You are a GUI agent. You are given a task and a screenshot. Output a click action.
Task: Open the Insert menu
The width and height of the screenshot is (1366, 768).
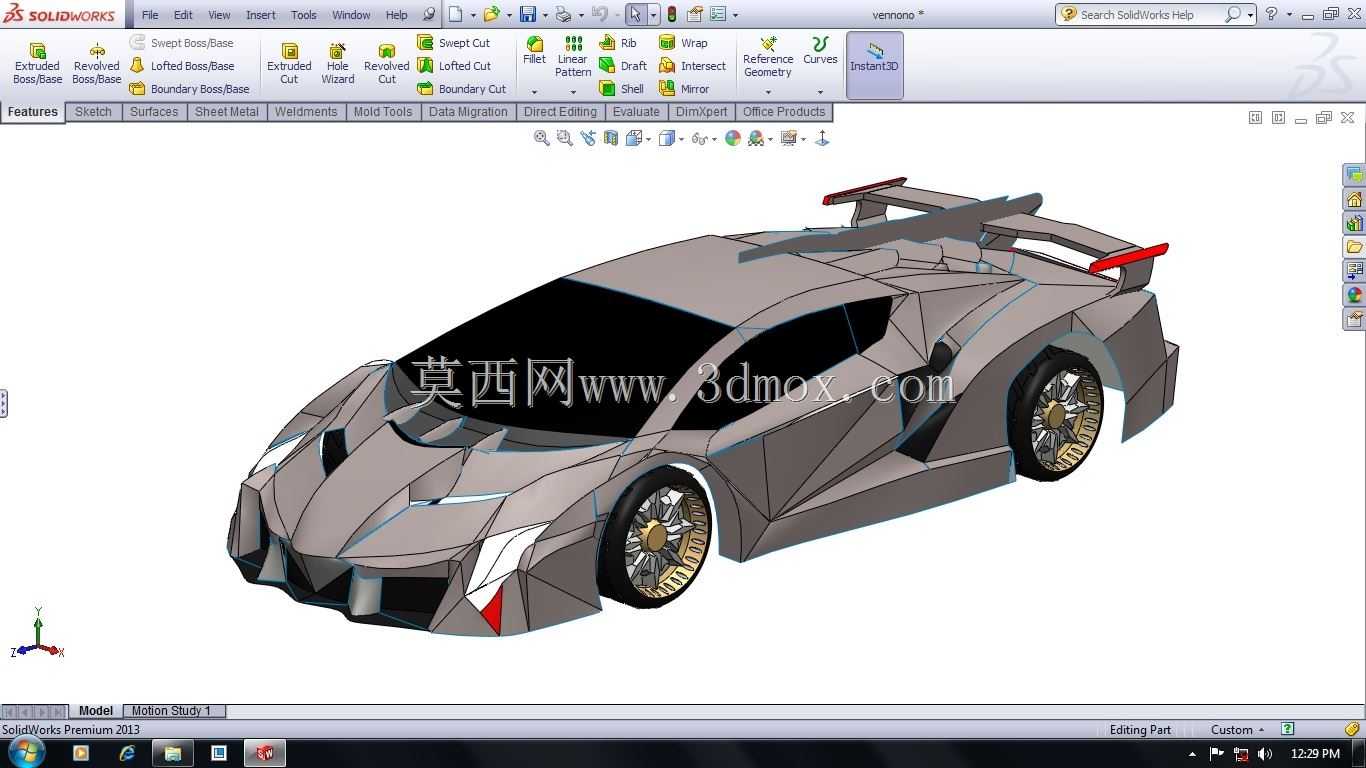[x=261, y=15]
